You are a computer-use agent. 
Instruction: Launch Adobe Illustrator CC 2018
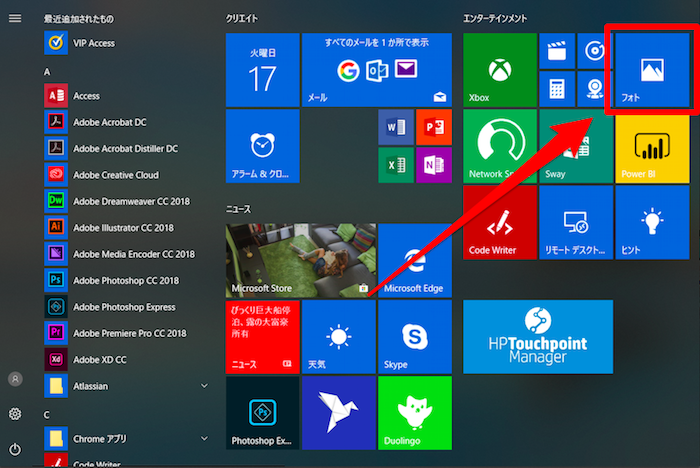pos(127,227)
